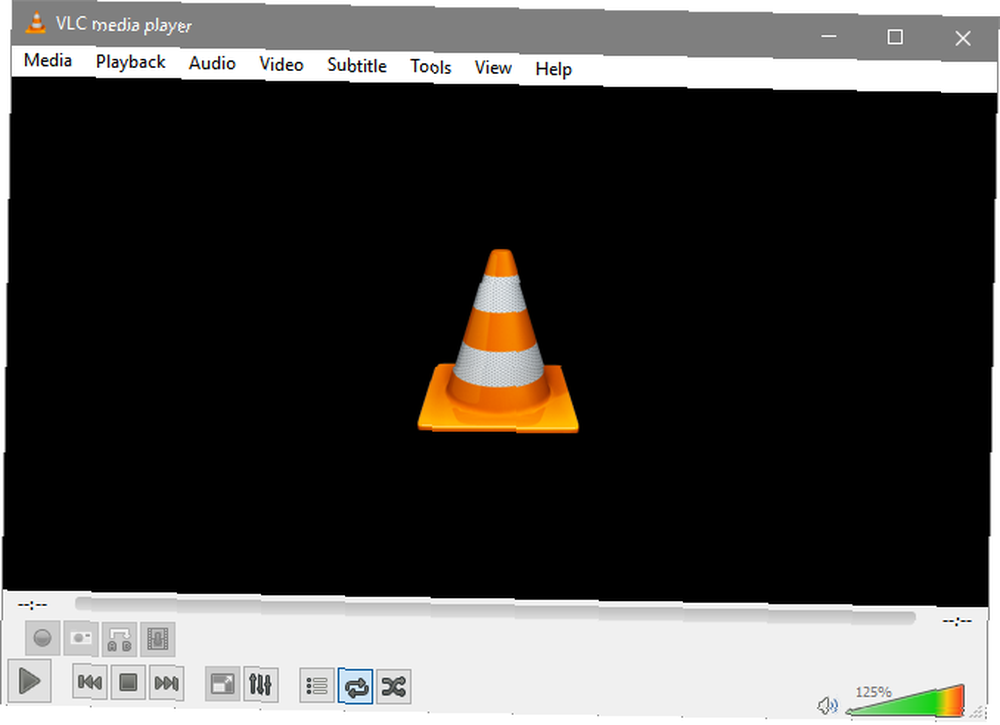
Task: Click frame by frame button
Action: 158,639
